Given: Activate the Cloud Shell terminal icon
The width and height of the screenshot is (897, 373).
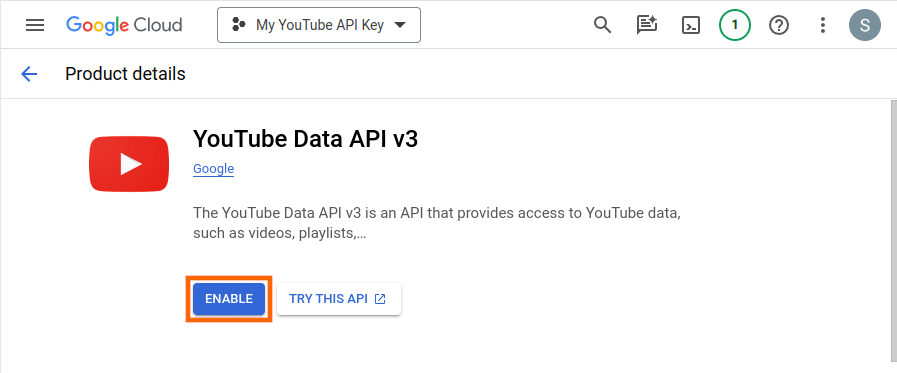Looking at the screenshot, I should pos(691,25).
